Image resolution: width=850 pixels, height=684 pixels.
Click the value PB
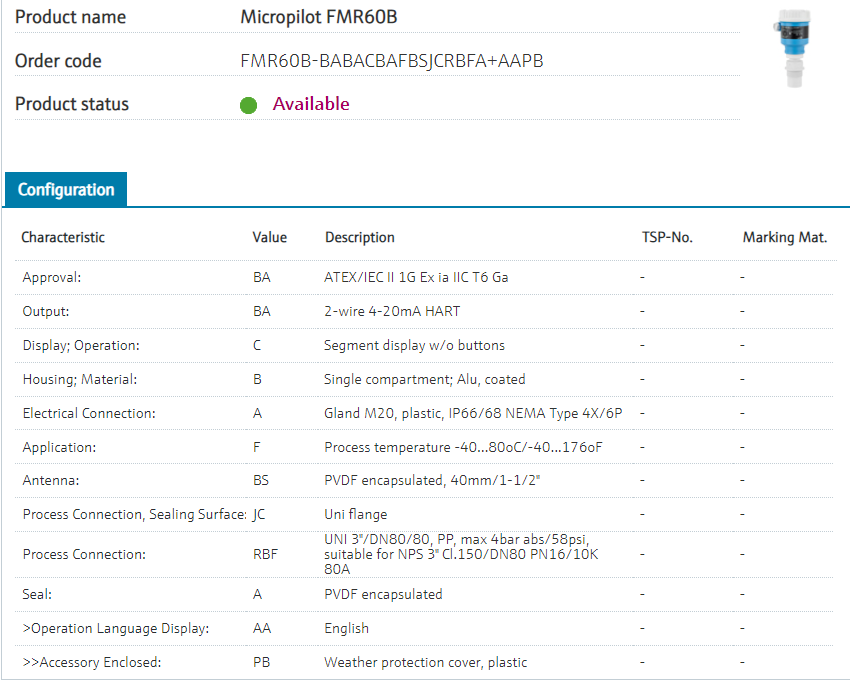(261, 662)
